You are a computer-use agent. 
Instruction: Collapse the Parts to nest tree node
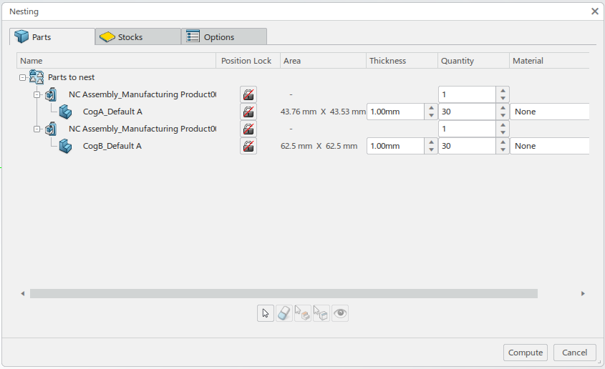click(22, 78)
